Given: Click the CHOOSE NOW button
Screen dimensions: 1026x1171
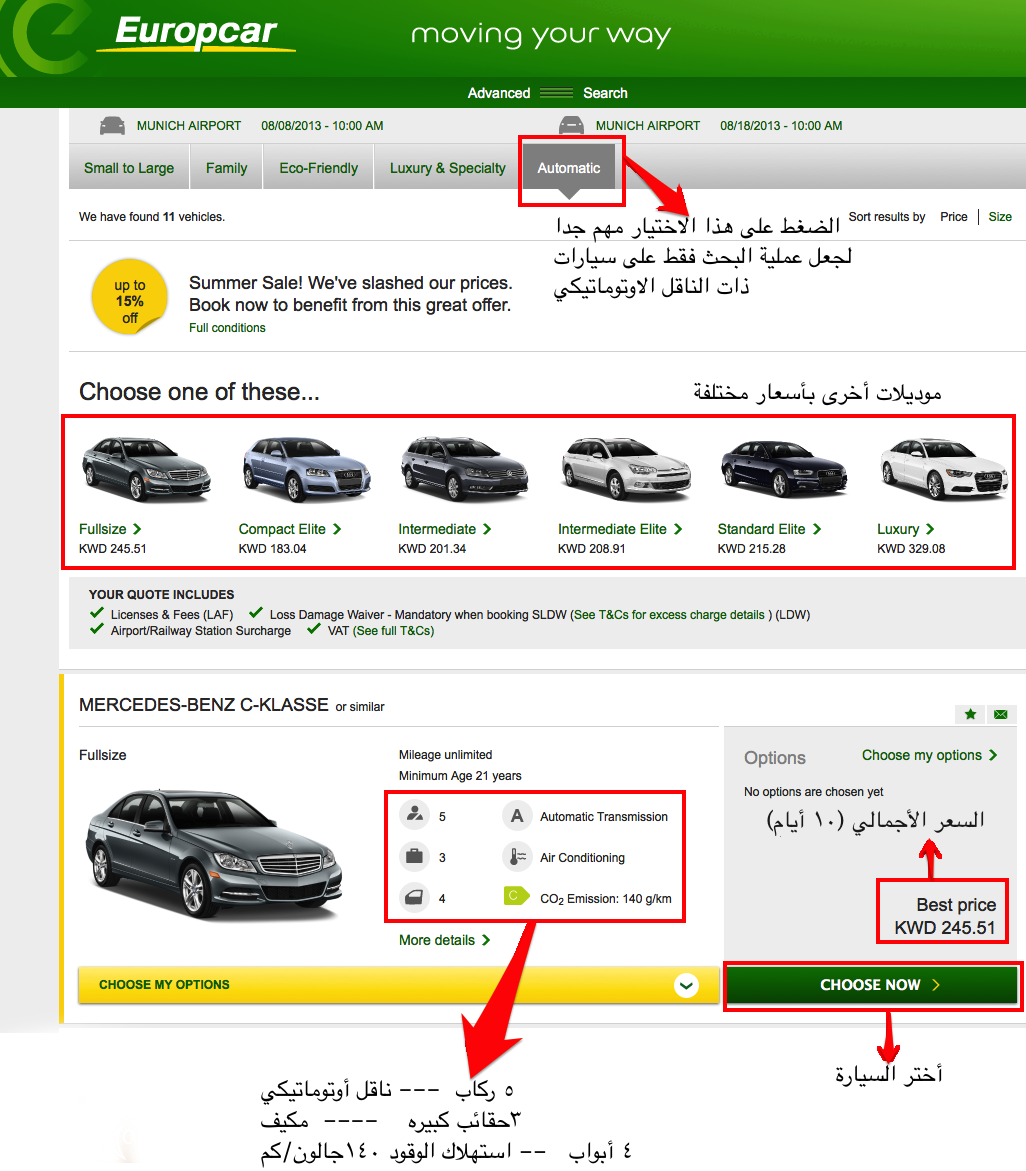Looking at the screenshot, I should pos(871,985).
